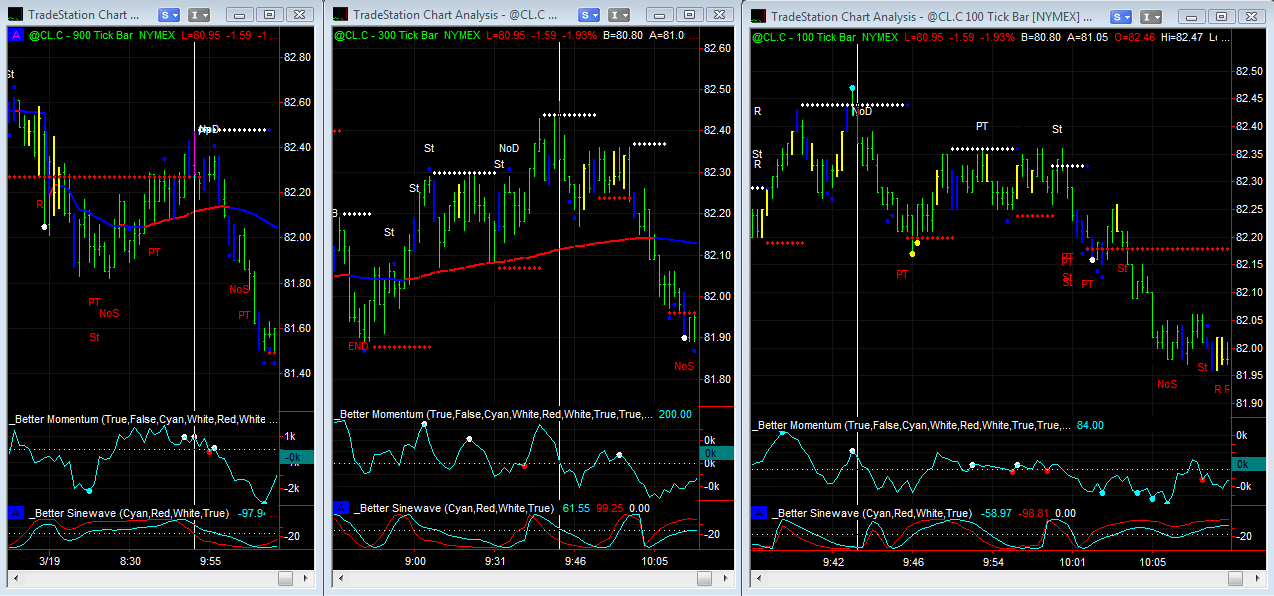Open interval link 'I' dropdown in 300 Tick window
This screenshot has width=1274, height=596.
(x=620, y=15)
